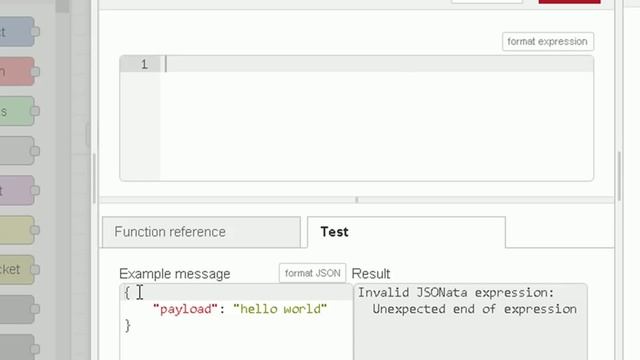Switch to the Function reference tab
Image resolution: width=640 pixels, height=360 pixels.
click(201, 232)
